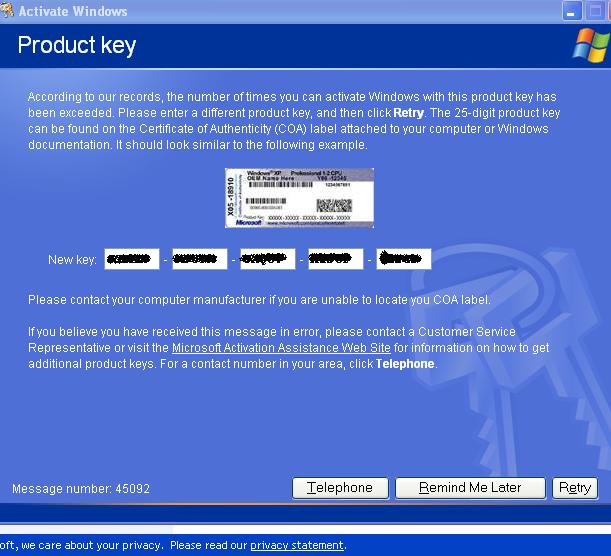Click the maximize button in title bar
The image size is (611, 556).
point(595,11)
